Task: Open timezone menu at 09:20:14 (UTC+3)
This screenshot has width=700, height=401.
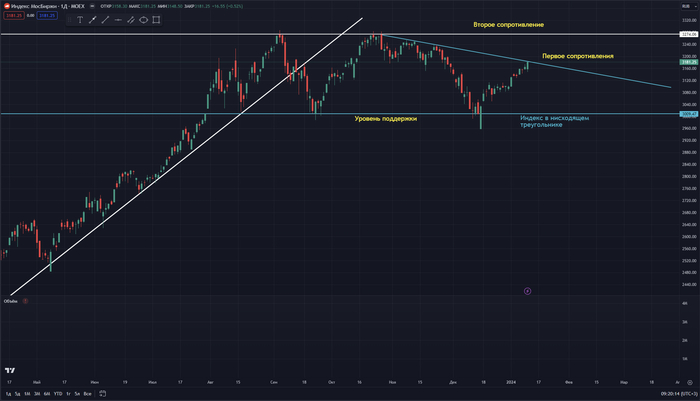Action: (679, 393)
